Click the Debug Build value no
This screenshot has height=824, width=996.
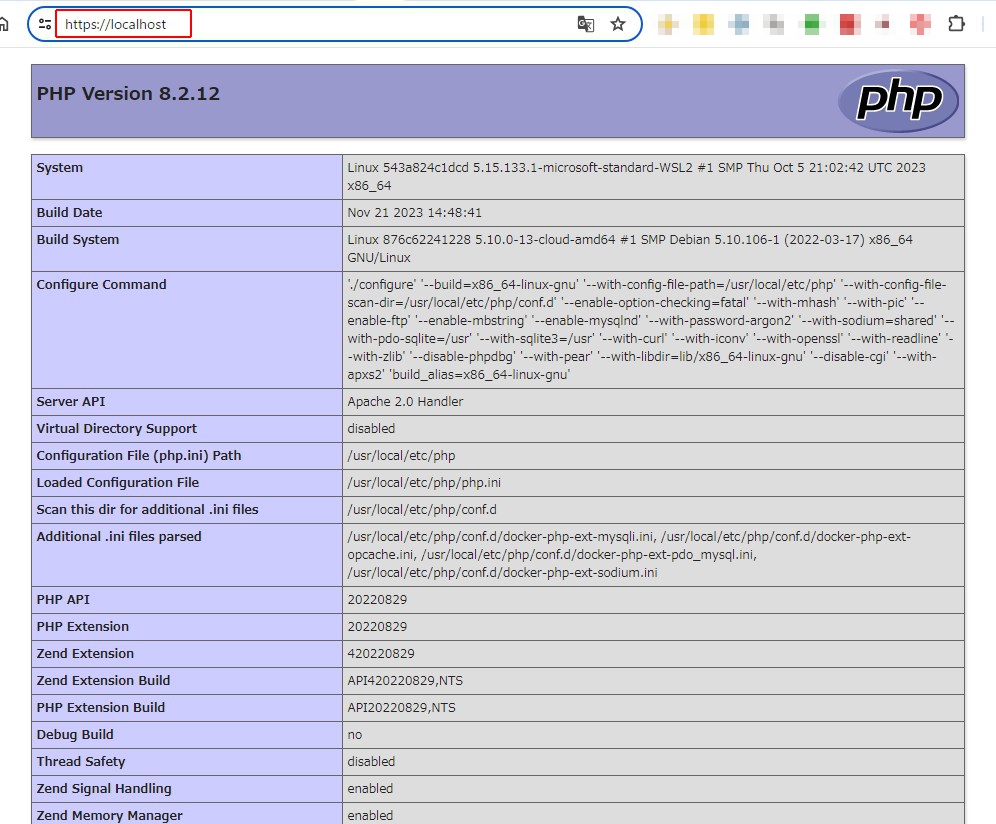tap(355, 735)
